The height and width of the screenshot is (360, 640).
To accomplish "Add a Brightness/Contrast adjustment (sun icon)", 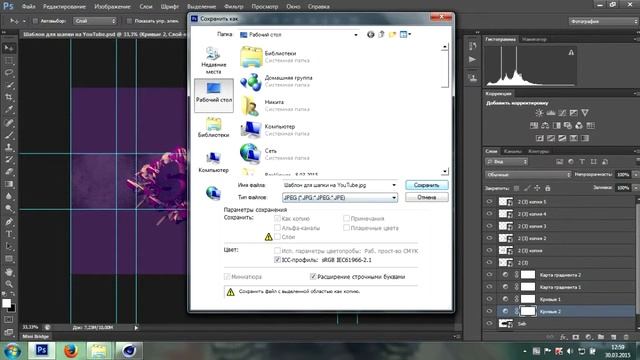I will point(540,113).
